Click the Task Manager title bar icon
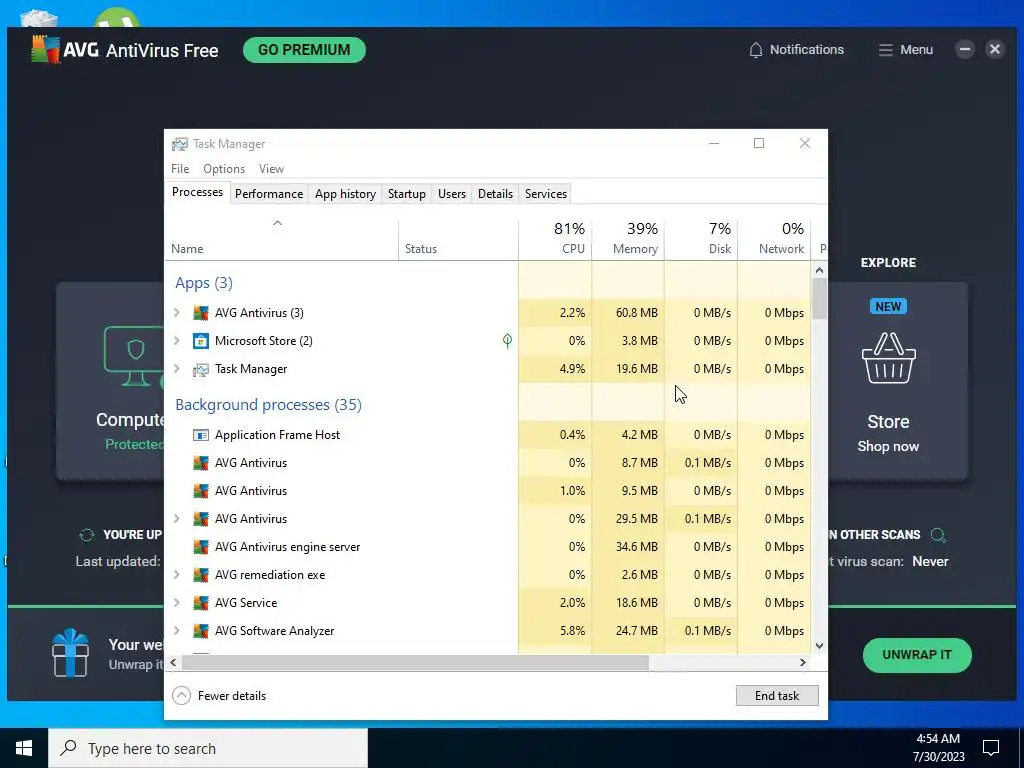Viewport: 1024px width, 768px height. [180, 144]
